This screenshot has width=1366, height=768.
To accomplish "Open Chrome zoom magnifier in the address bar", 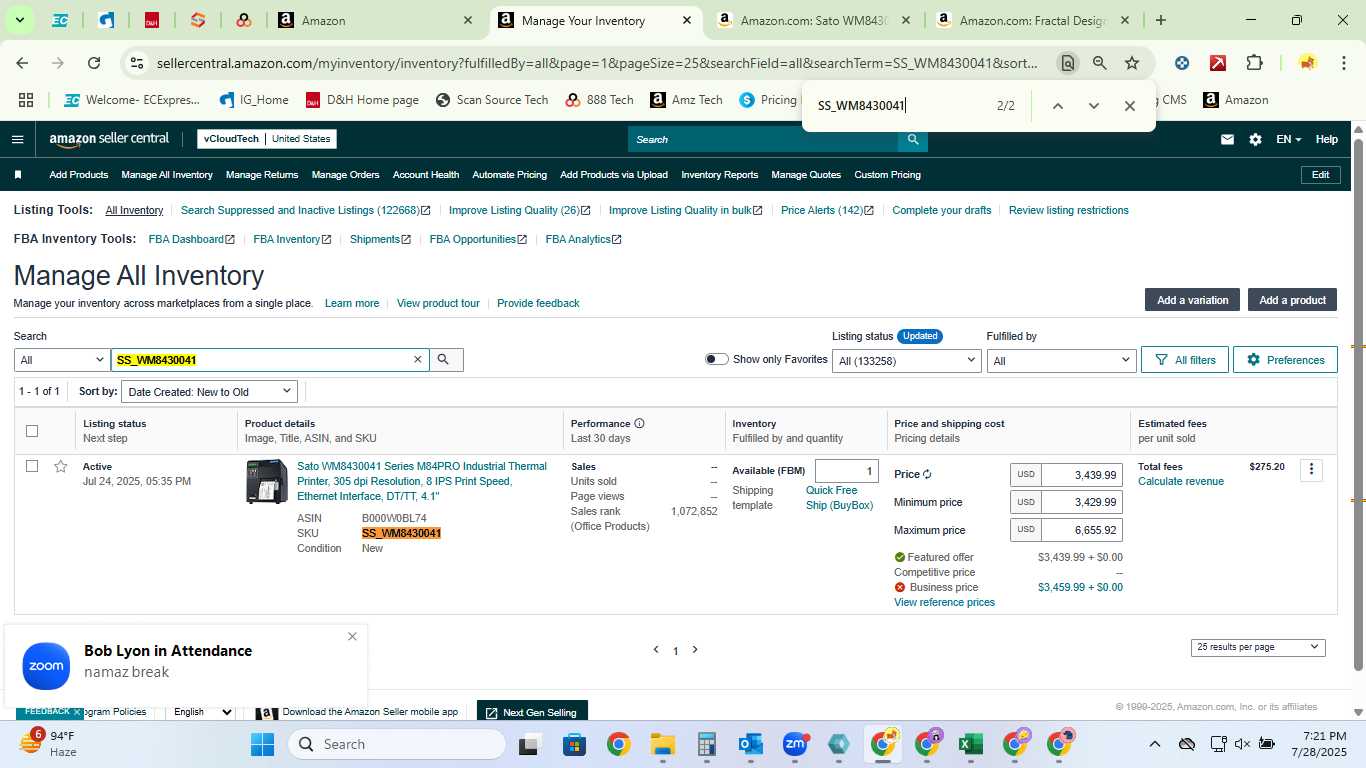I will coord(1100,63).
